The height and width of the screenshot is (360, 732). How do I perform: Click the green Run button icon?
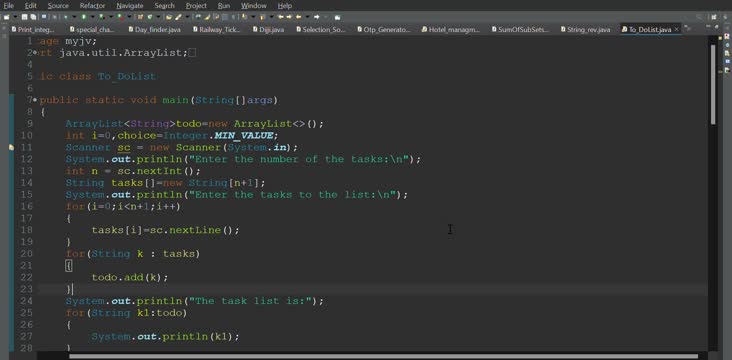pos(84,17)
